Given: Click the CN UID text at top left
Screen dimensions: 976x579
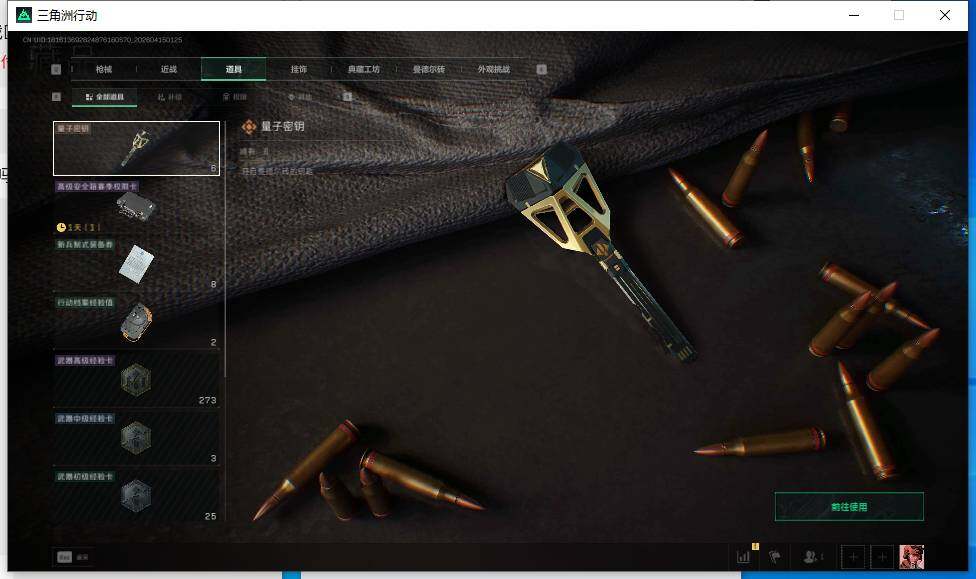Looking at the screenshot, I should [103, 40].
